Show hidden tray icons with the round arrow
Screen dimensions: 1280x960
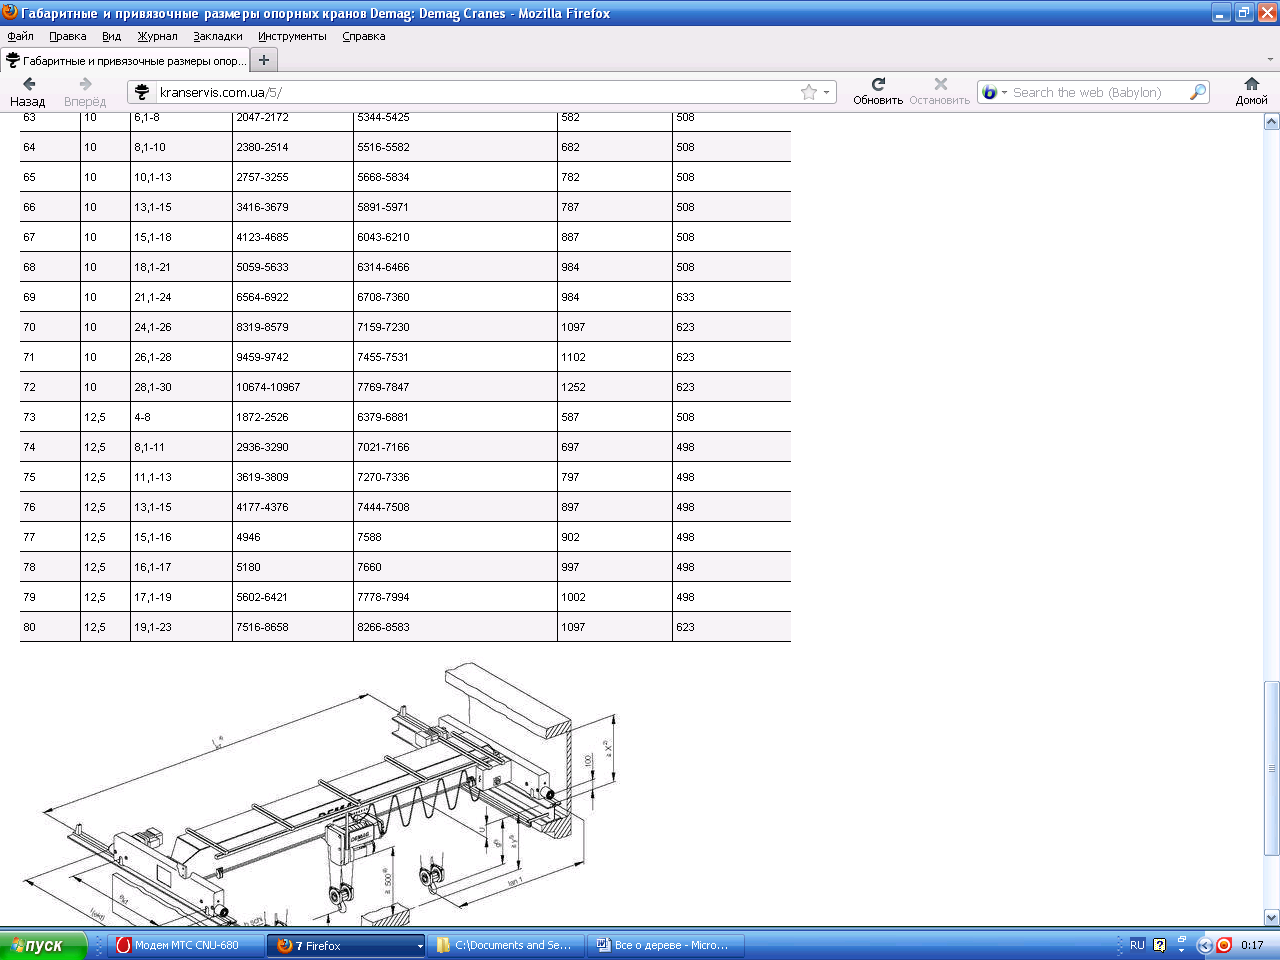point(1205,945)
